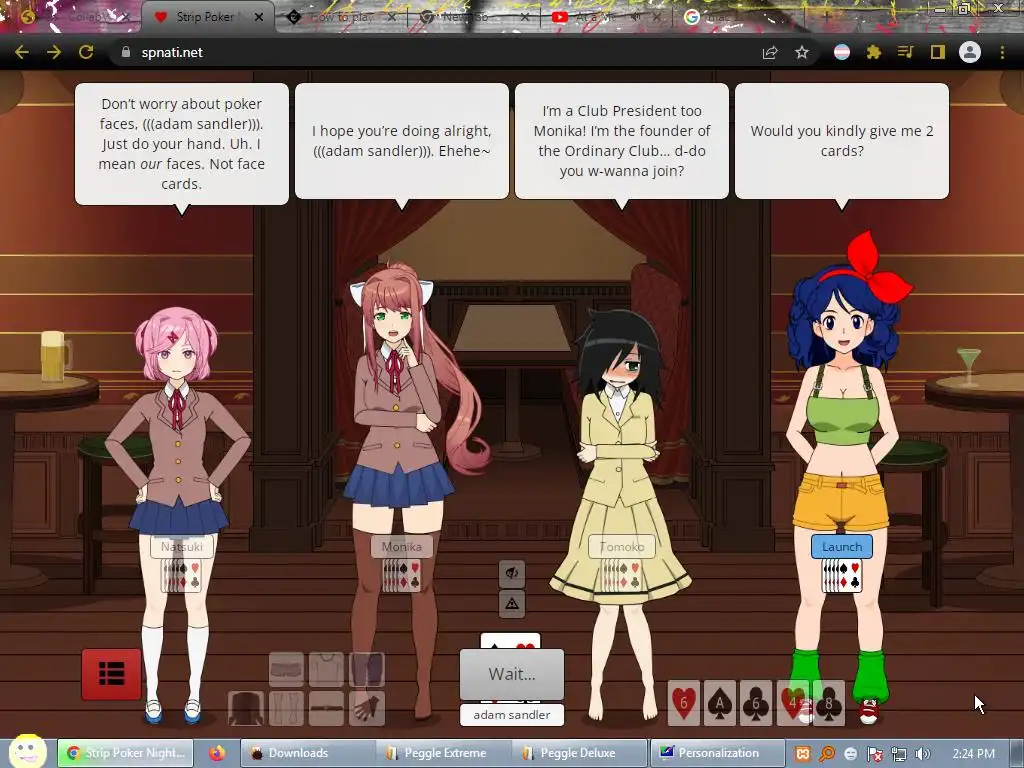Open a new browser tab
Screen dimensions: 1024x768
pyautogui.click(x=826, y=17)
